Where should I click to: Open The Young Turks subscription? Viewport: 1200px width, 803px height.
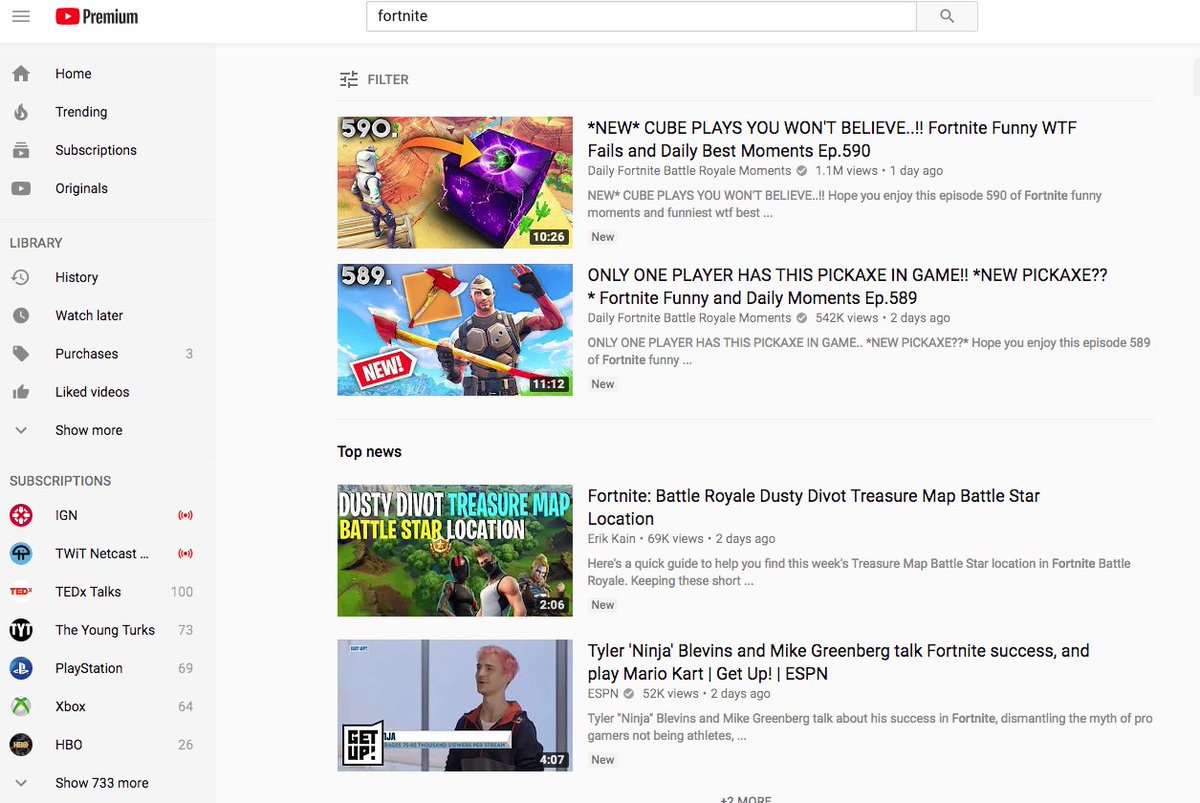coord(107,630)
